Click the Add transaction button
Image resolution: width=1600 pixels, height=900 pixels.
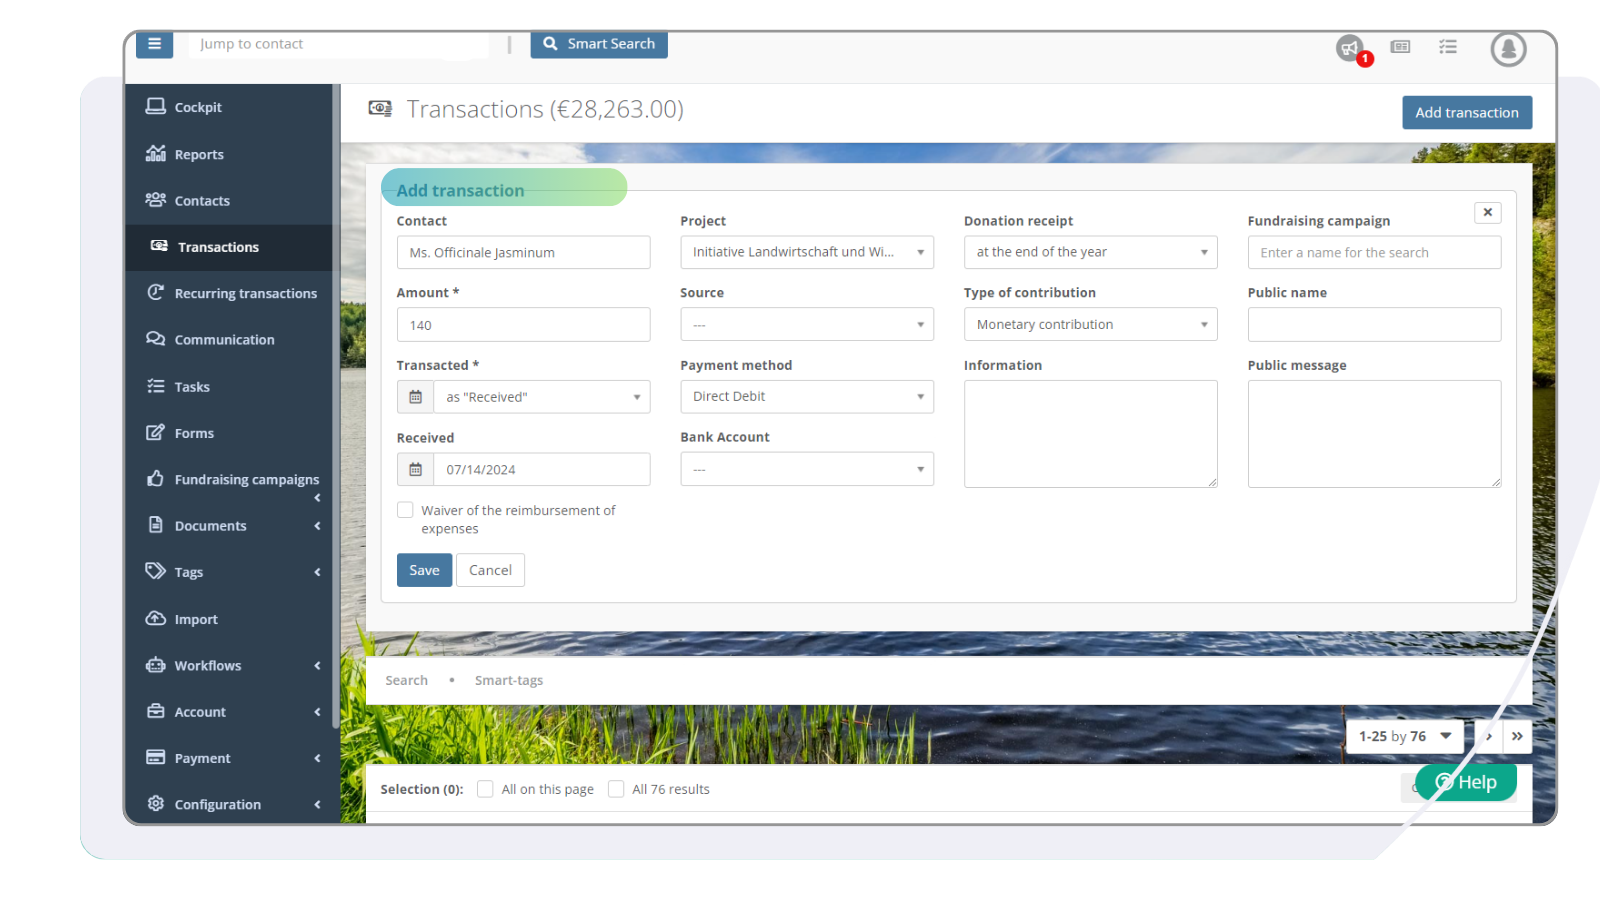(1466, 112)
